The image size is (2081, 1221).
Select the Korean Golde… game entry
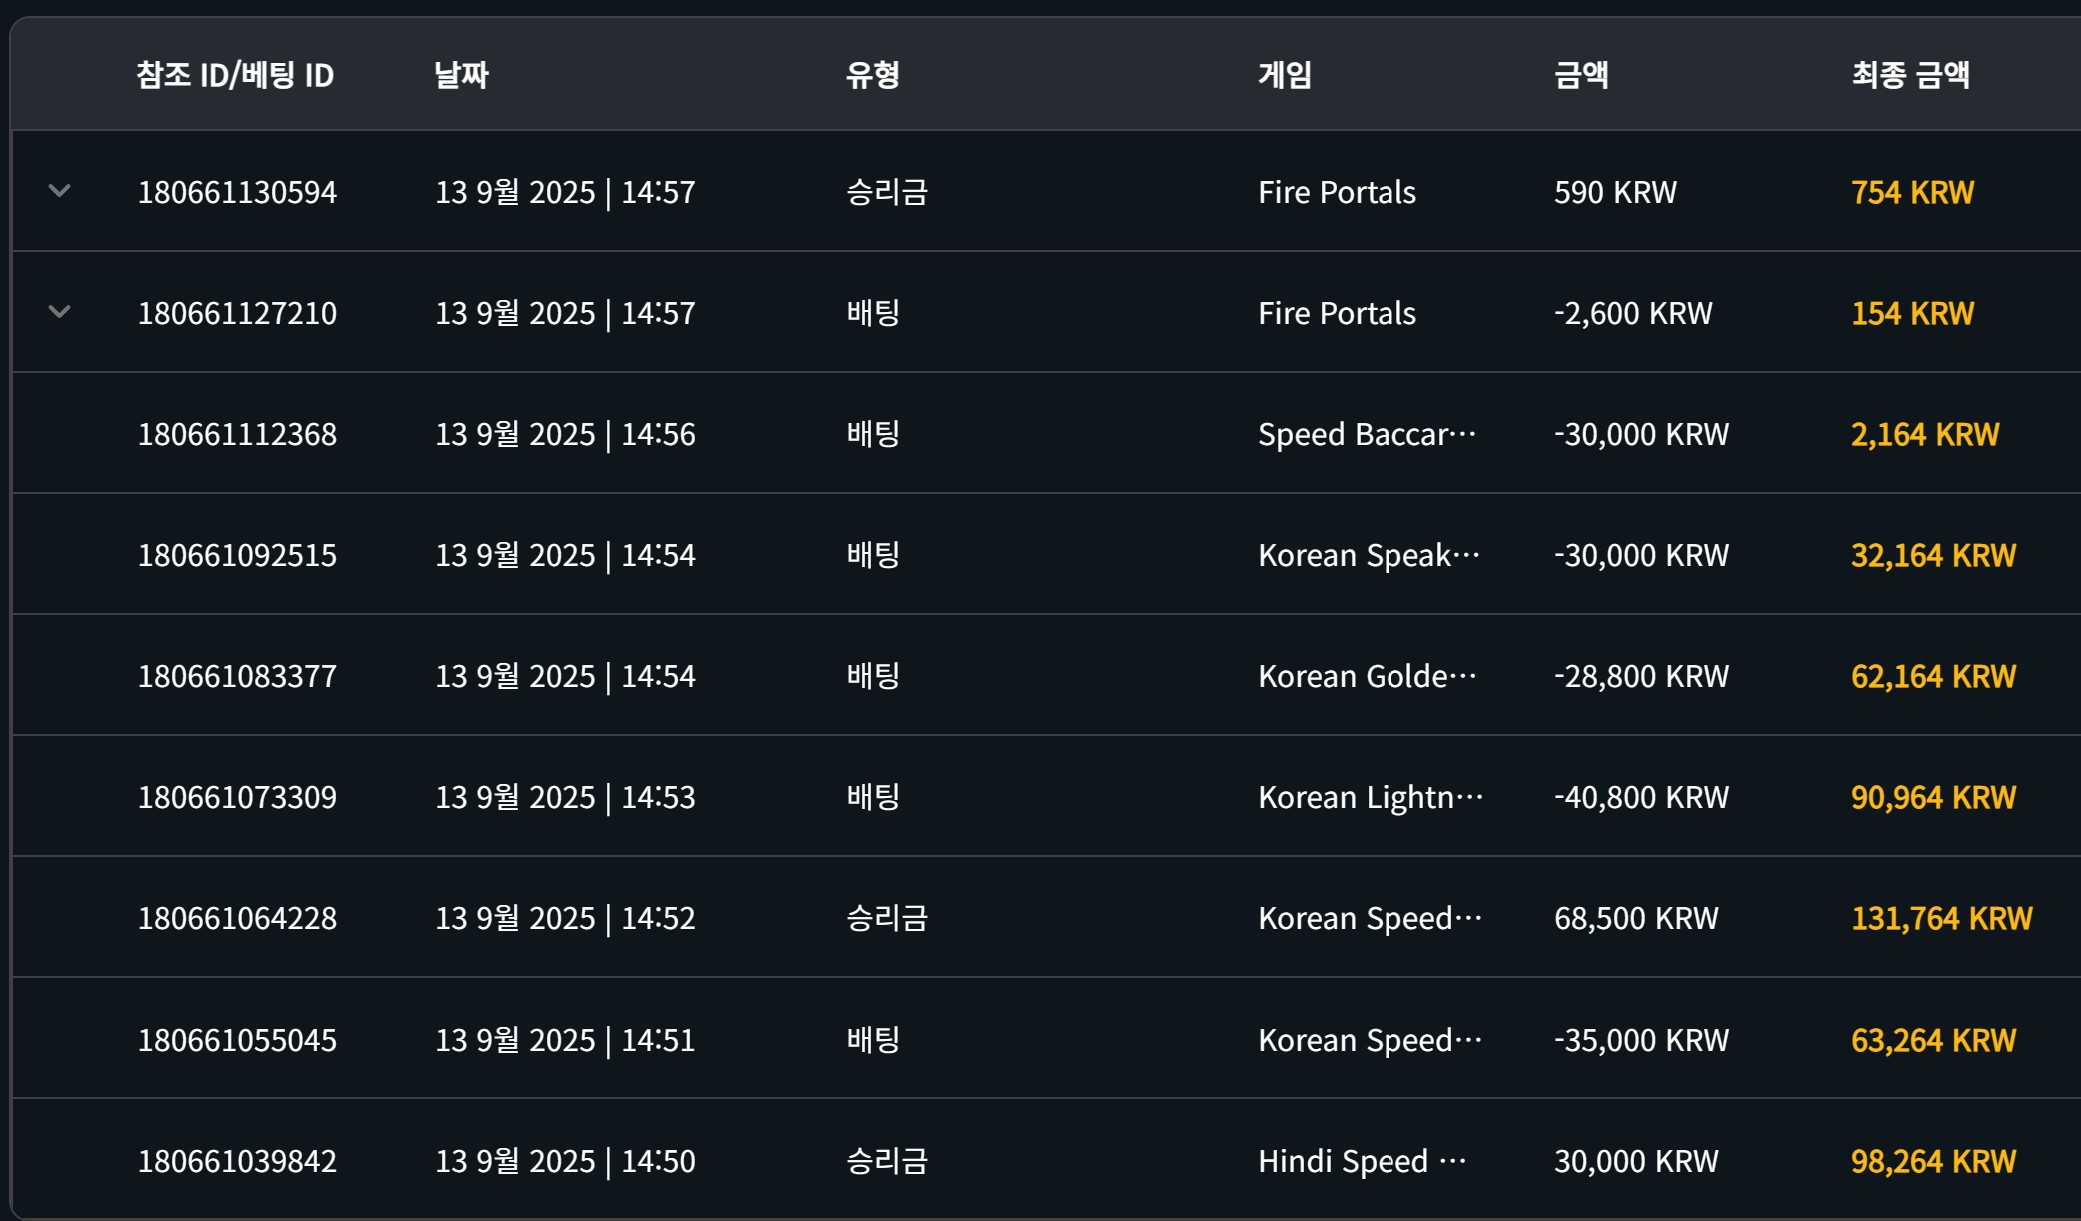[x=1367, y=676]
